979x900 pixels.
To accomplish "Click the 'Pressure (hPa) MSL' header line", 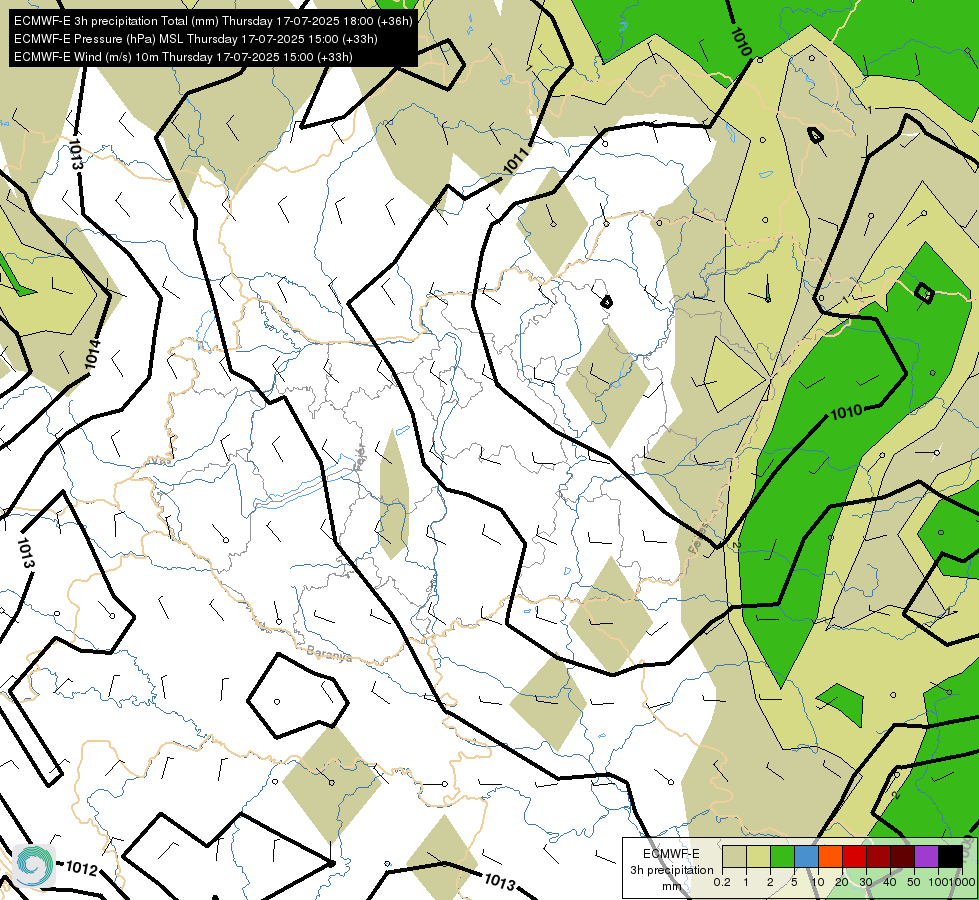I will coord(195,39).
